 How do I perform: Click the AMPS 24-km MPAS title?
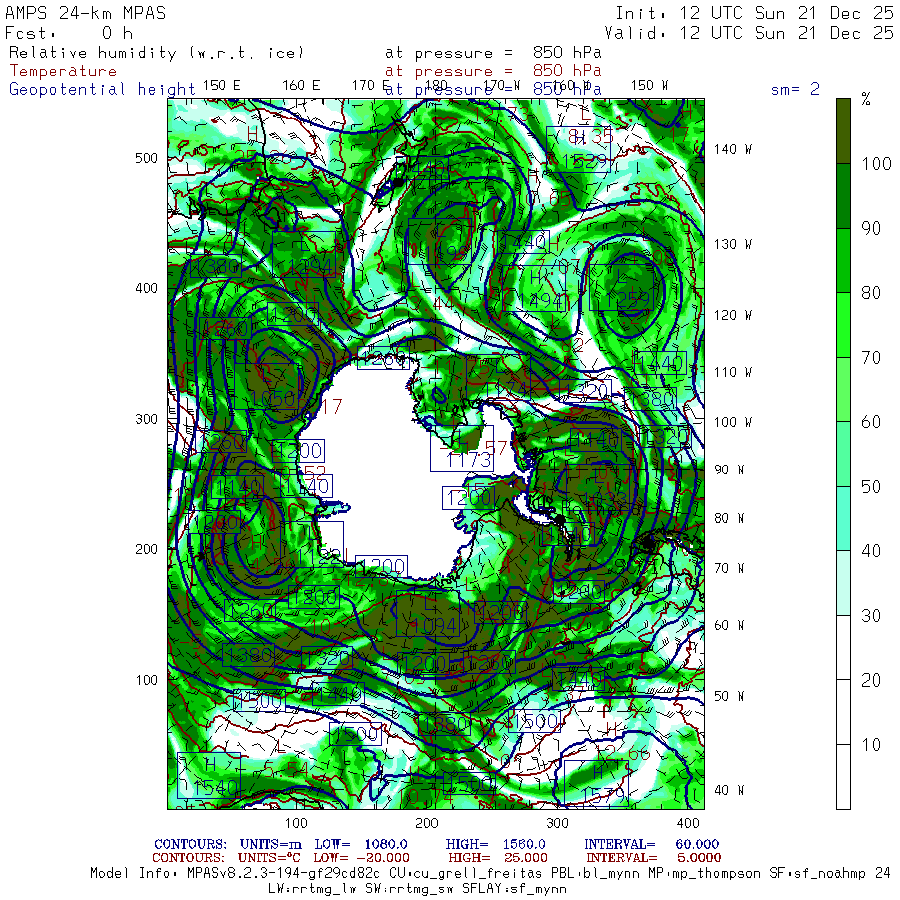86,13
